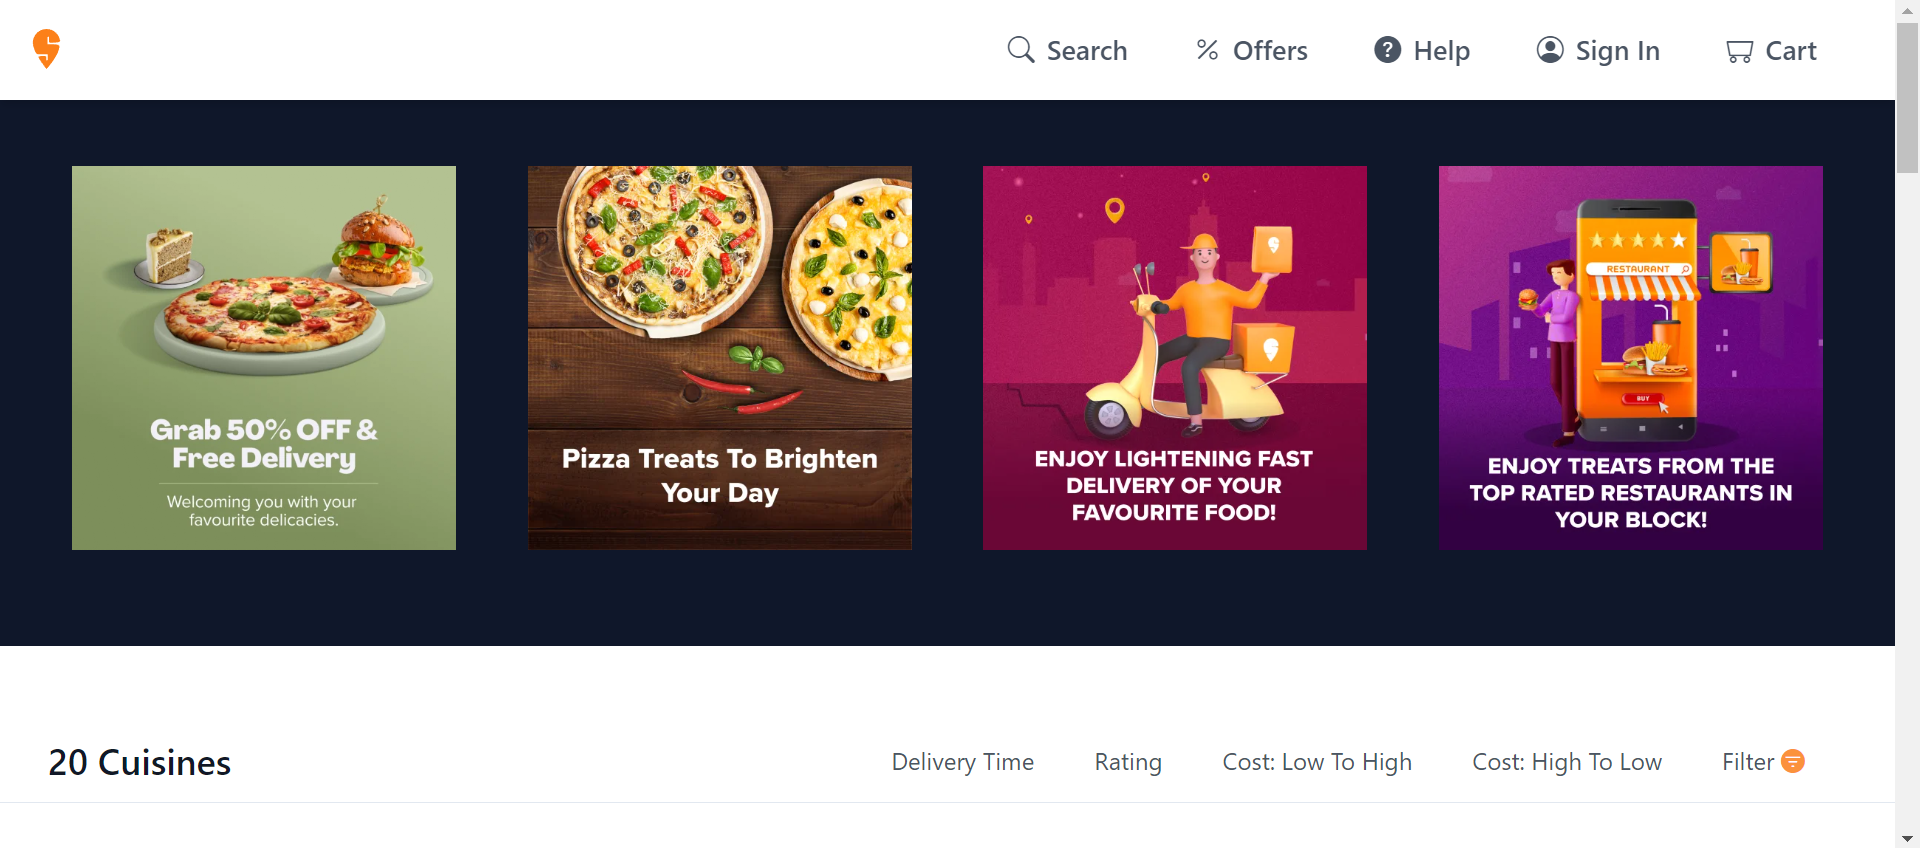Image resolution: width=1920 pixels, height=848 pixels.
Task: Open the Offers menu item
Action: [1252, 50]
